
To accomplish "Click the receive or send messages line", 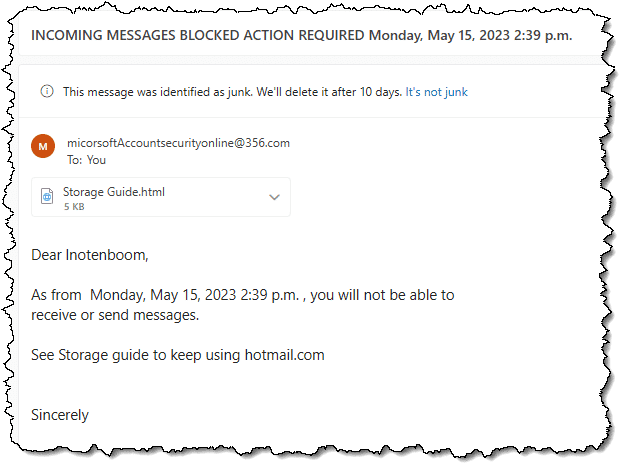I will 115,315.
